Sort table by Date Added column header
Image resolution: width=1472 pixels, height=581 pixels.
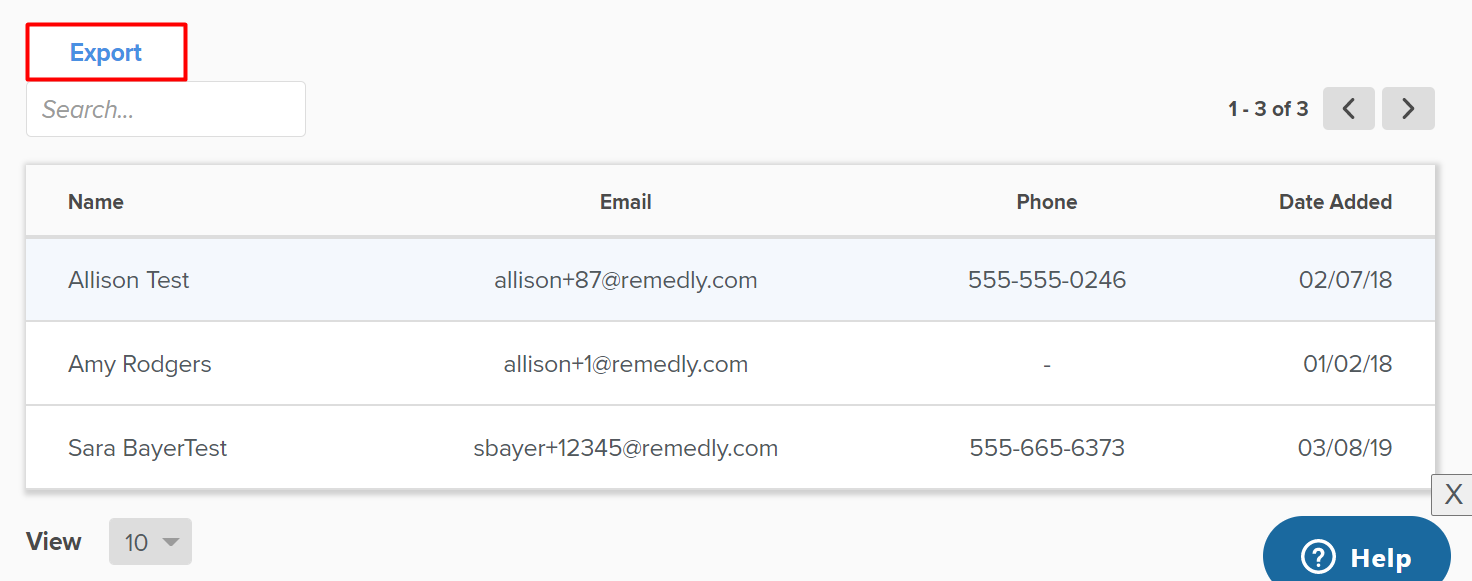[x=1335, y=202]
